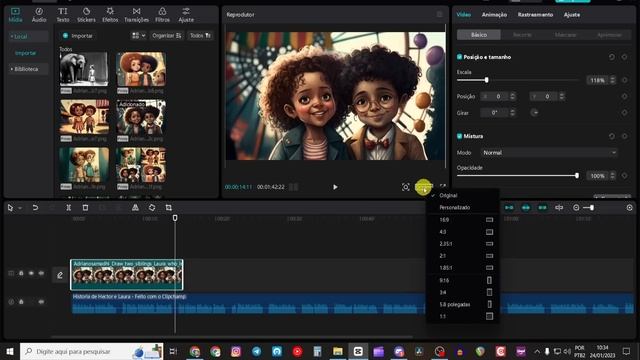Open the Modo Normal blend dropdown
The image size is (640, 360).
(549, 153)
